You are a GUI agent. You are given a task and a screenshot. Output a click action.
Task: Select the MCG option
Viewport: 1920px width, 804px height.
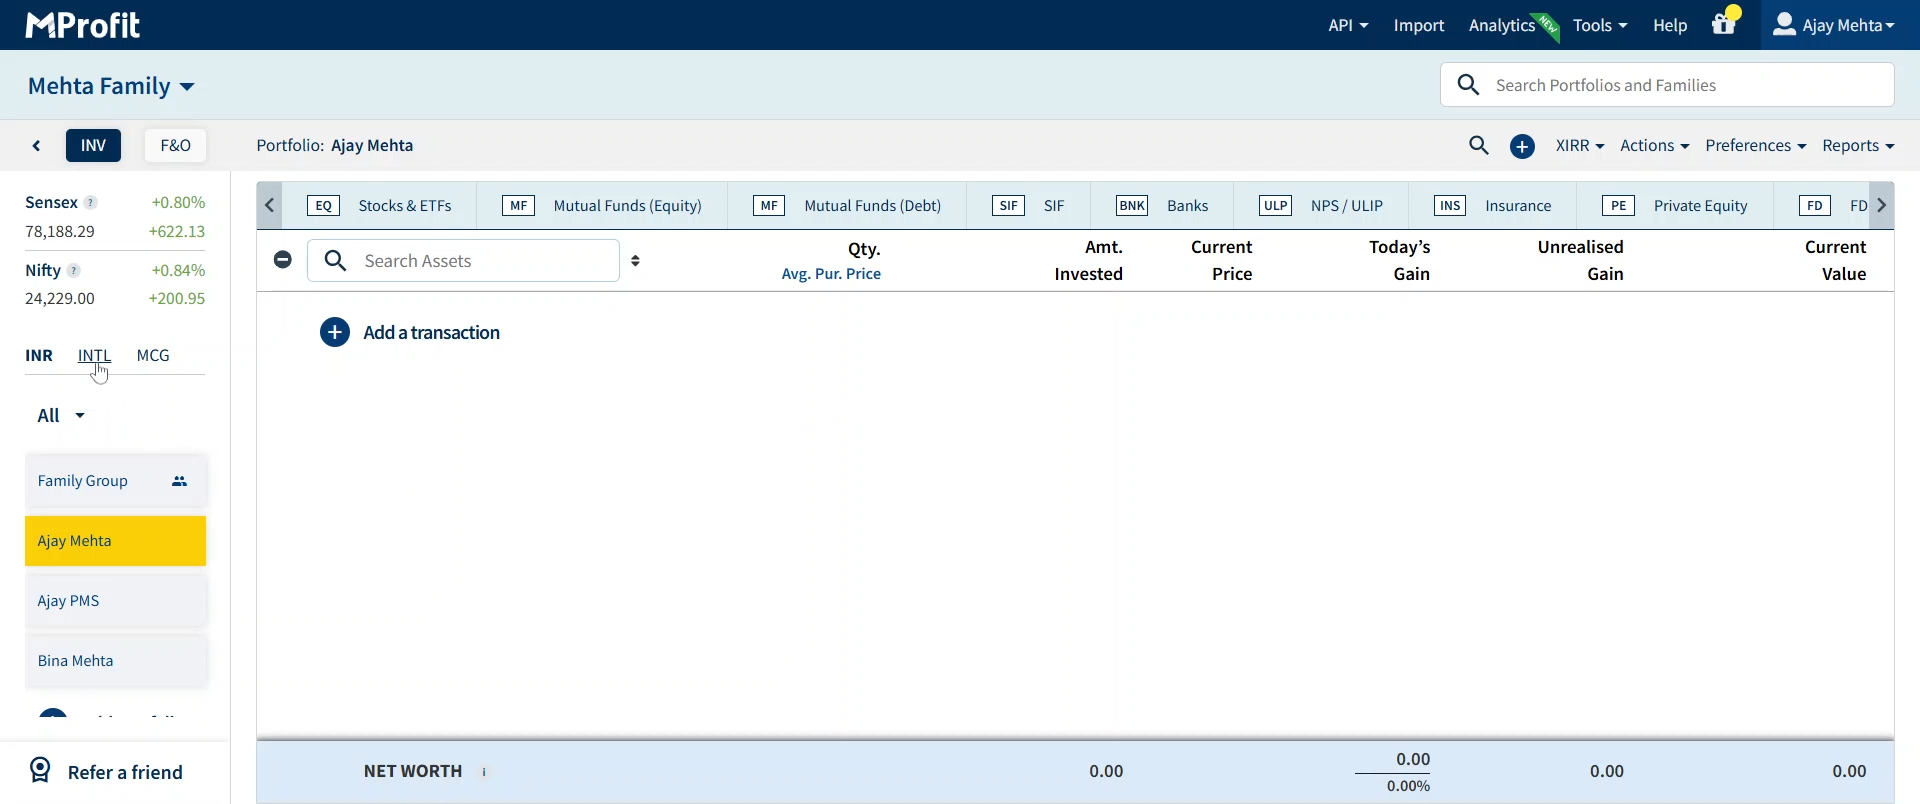tap(153, 356)
